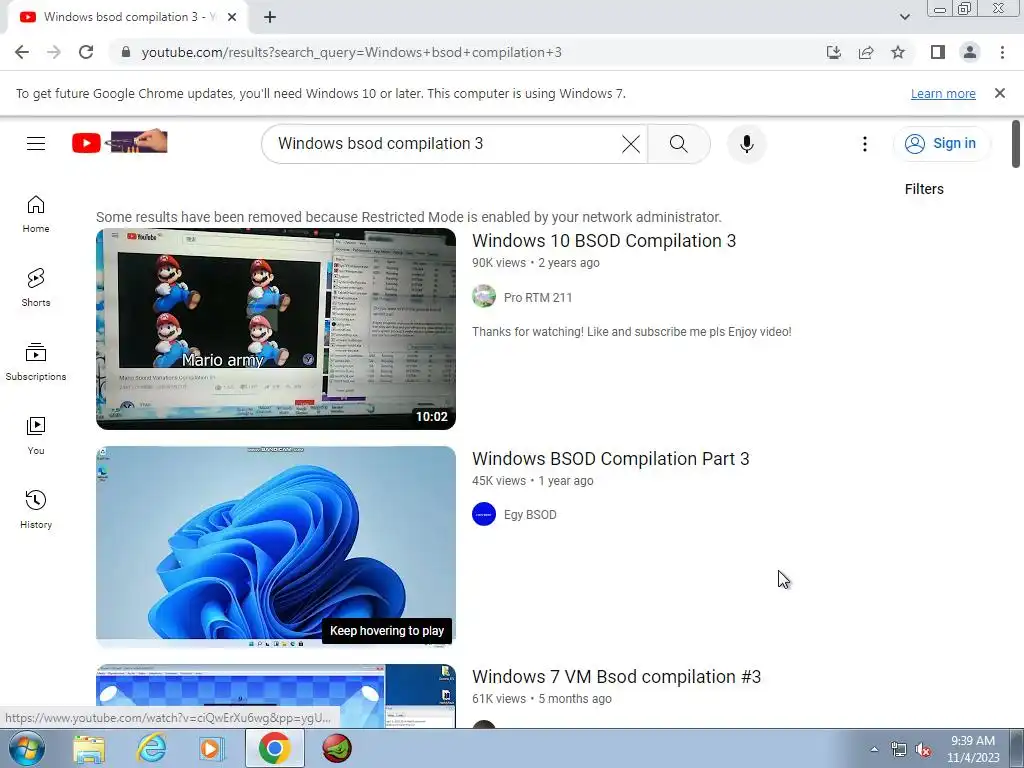Go back with the browser back arrow

coord(22,52)
